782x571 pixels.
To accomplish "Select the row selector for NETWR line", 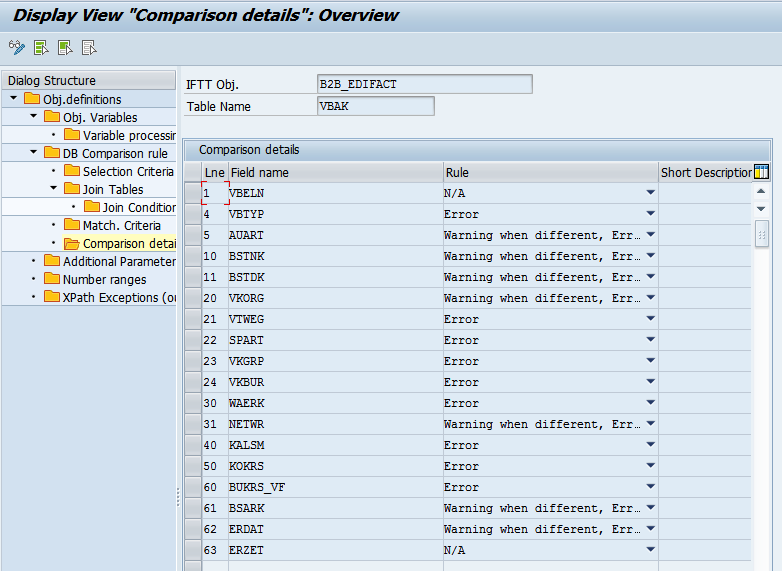I will click(192, 424).
